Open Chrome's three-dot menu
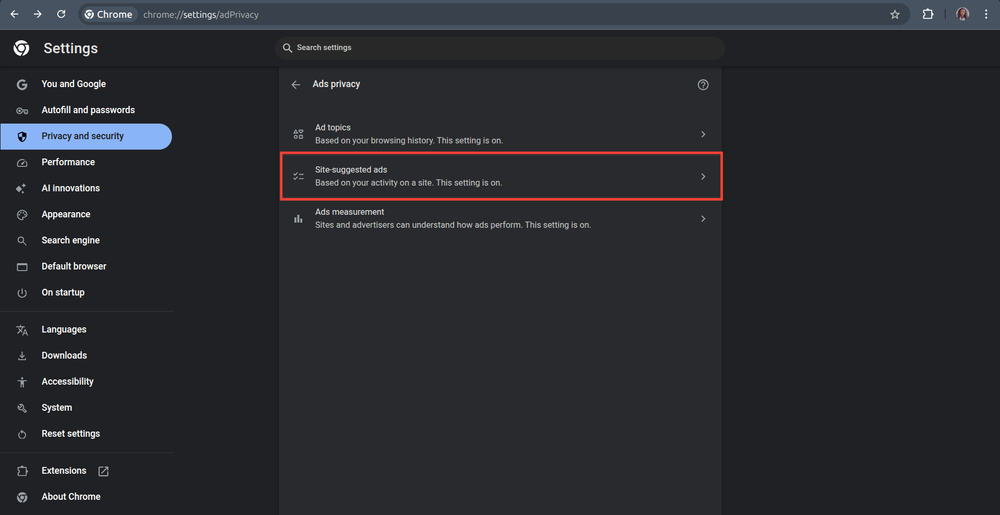The image size is (1000, 515). click(986, 15)
